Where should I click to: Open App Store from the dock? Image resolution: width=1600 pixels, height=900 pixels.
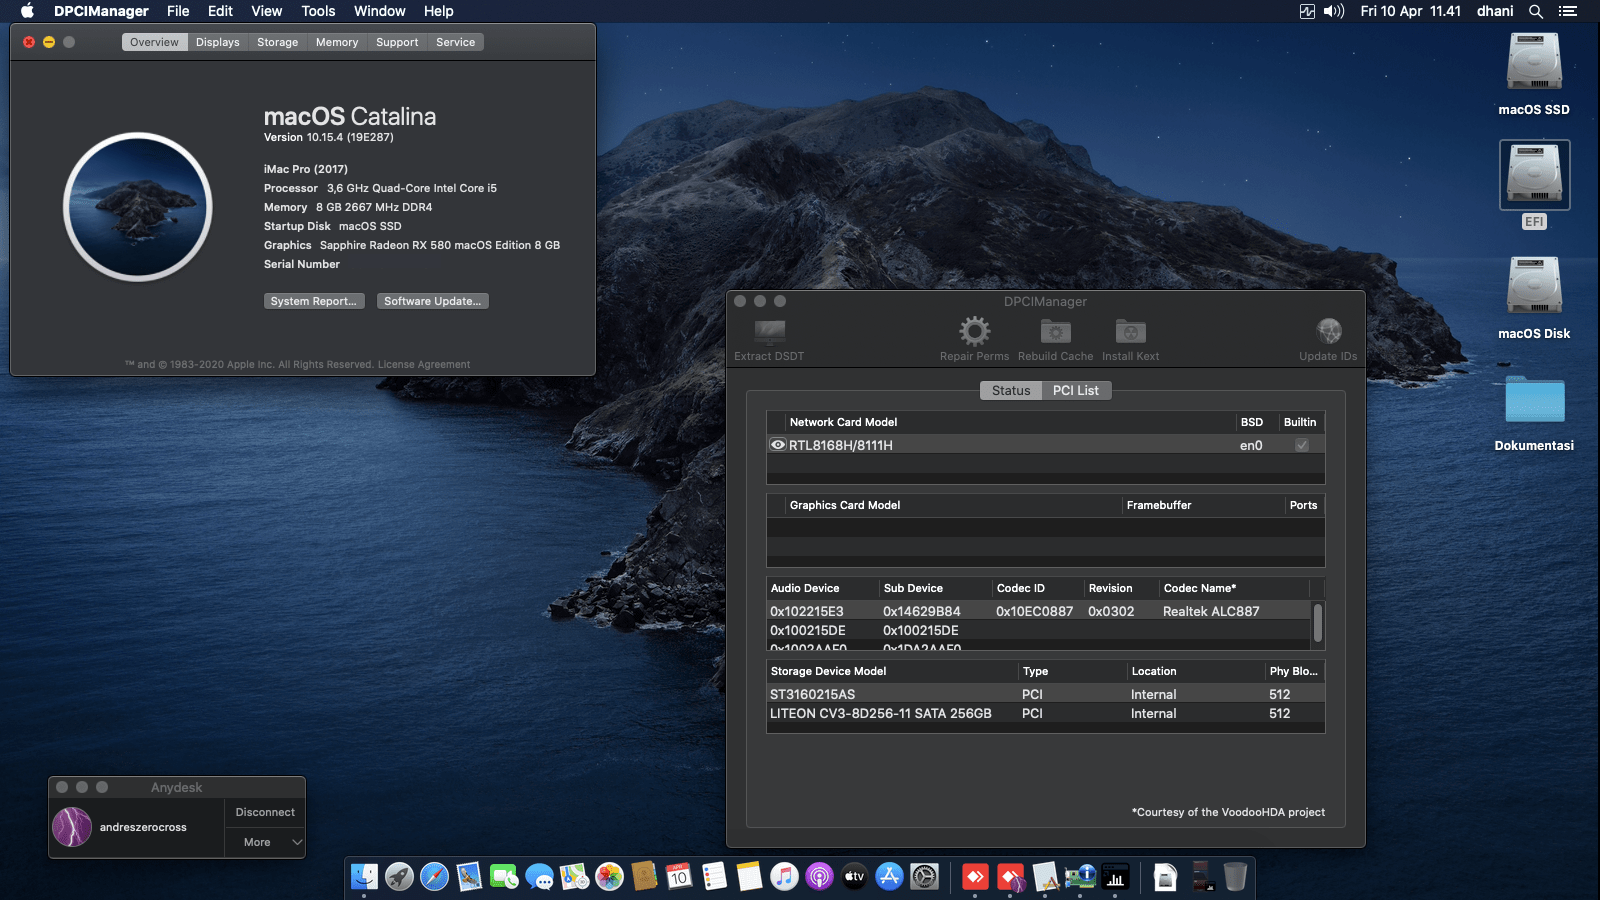point(889,877)
